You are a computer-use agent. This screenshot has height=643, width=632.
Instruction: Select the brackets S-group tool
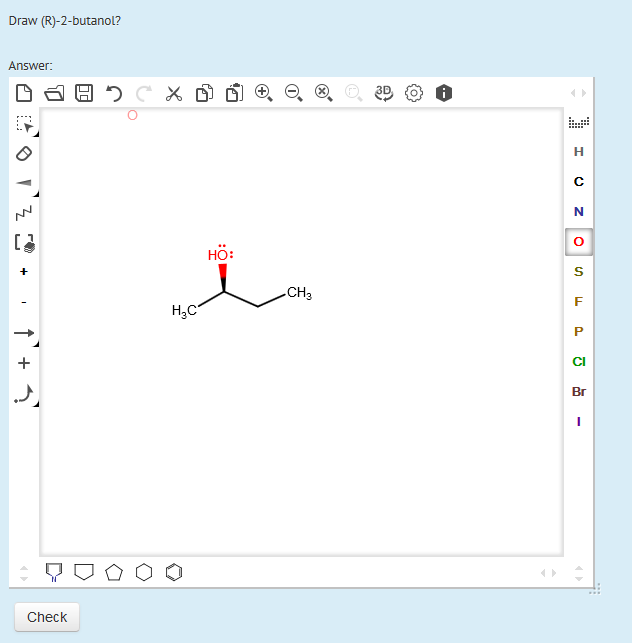click(x=25, y=243)
